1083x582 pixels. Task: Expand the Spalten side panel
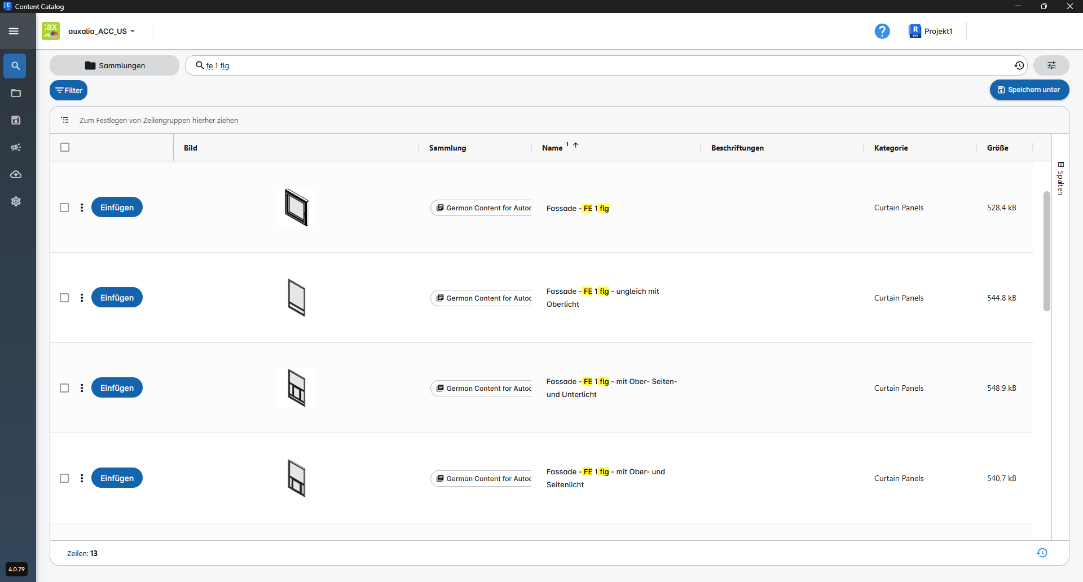tap(1061, 178)
